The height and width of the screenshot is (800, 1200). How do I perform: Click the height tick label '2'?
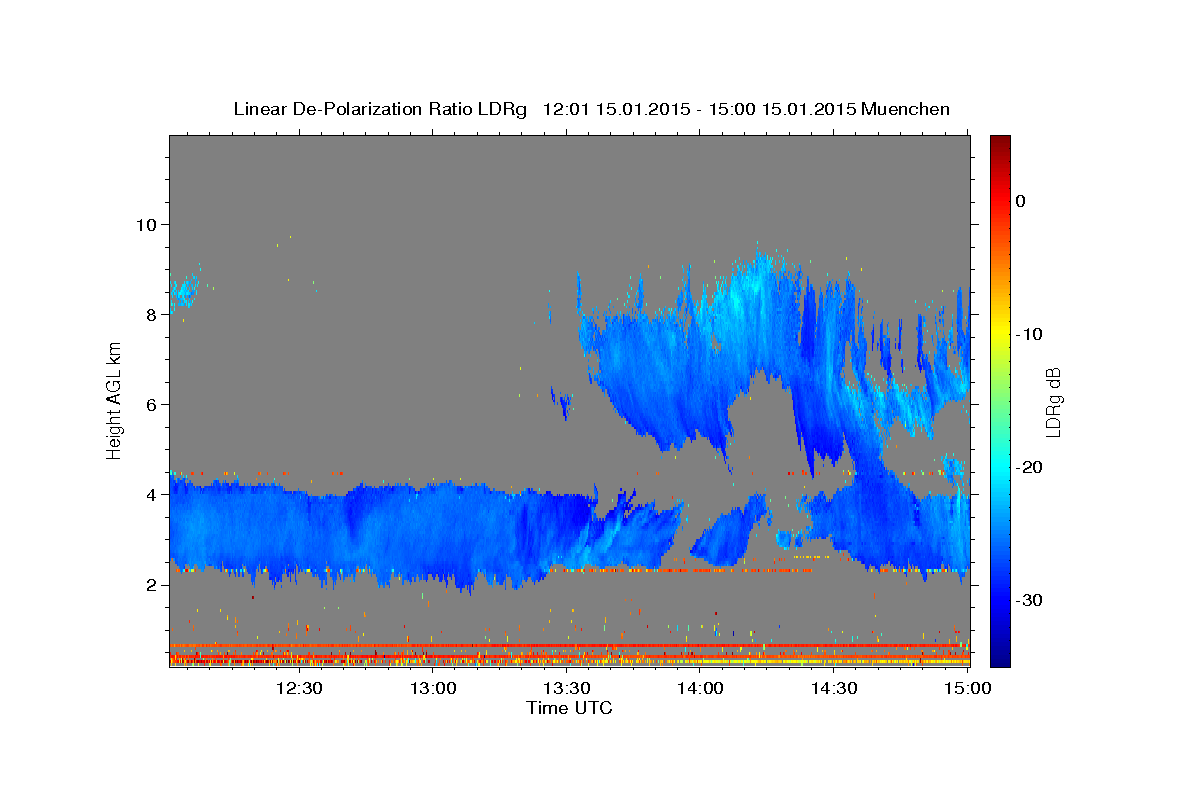(x=152, y=585)
